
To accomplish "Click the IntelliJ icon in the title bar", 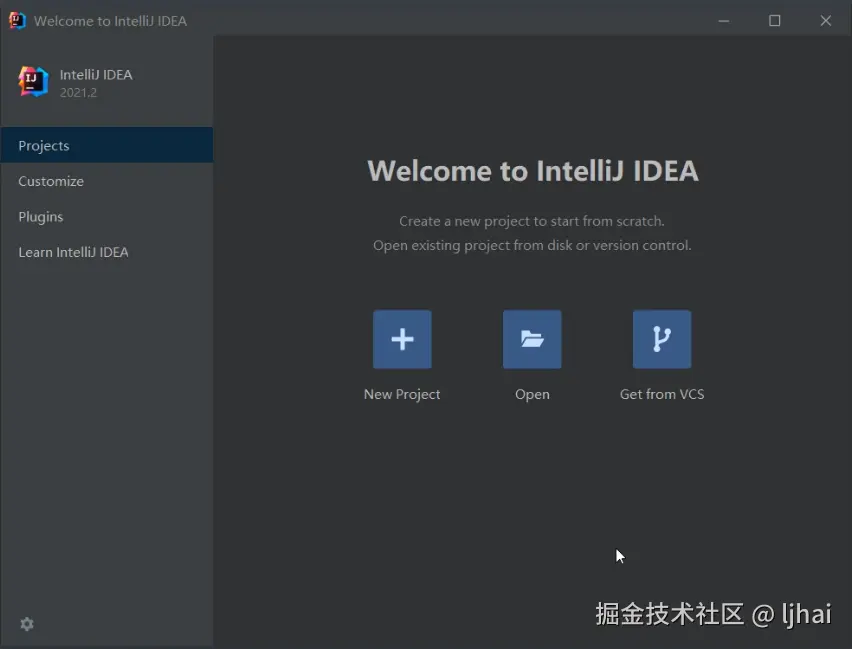I will point(17,21).
